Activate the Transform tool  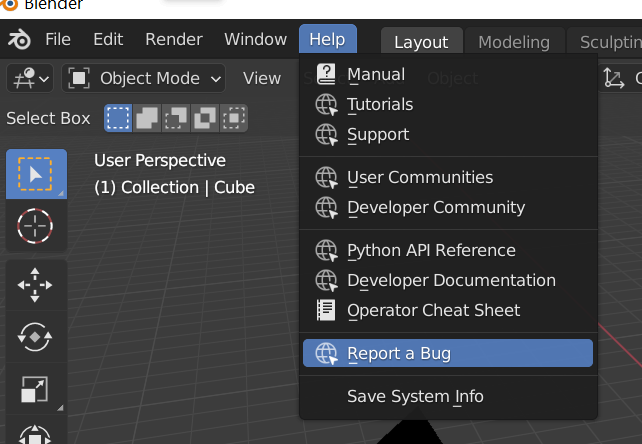click(x=35, y=432)
